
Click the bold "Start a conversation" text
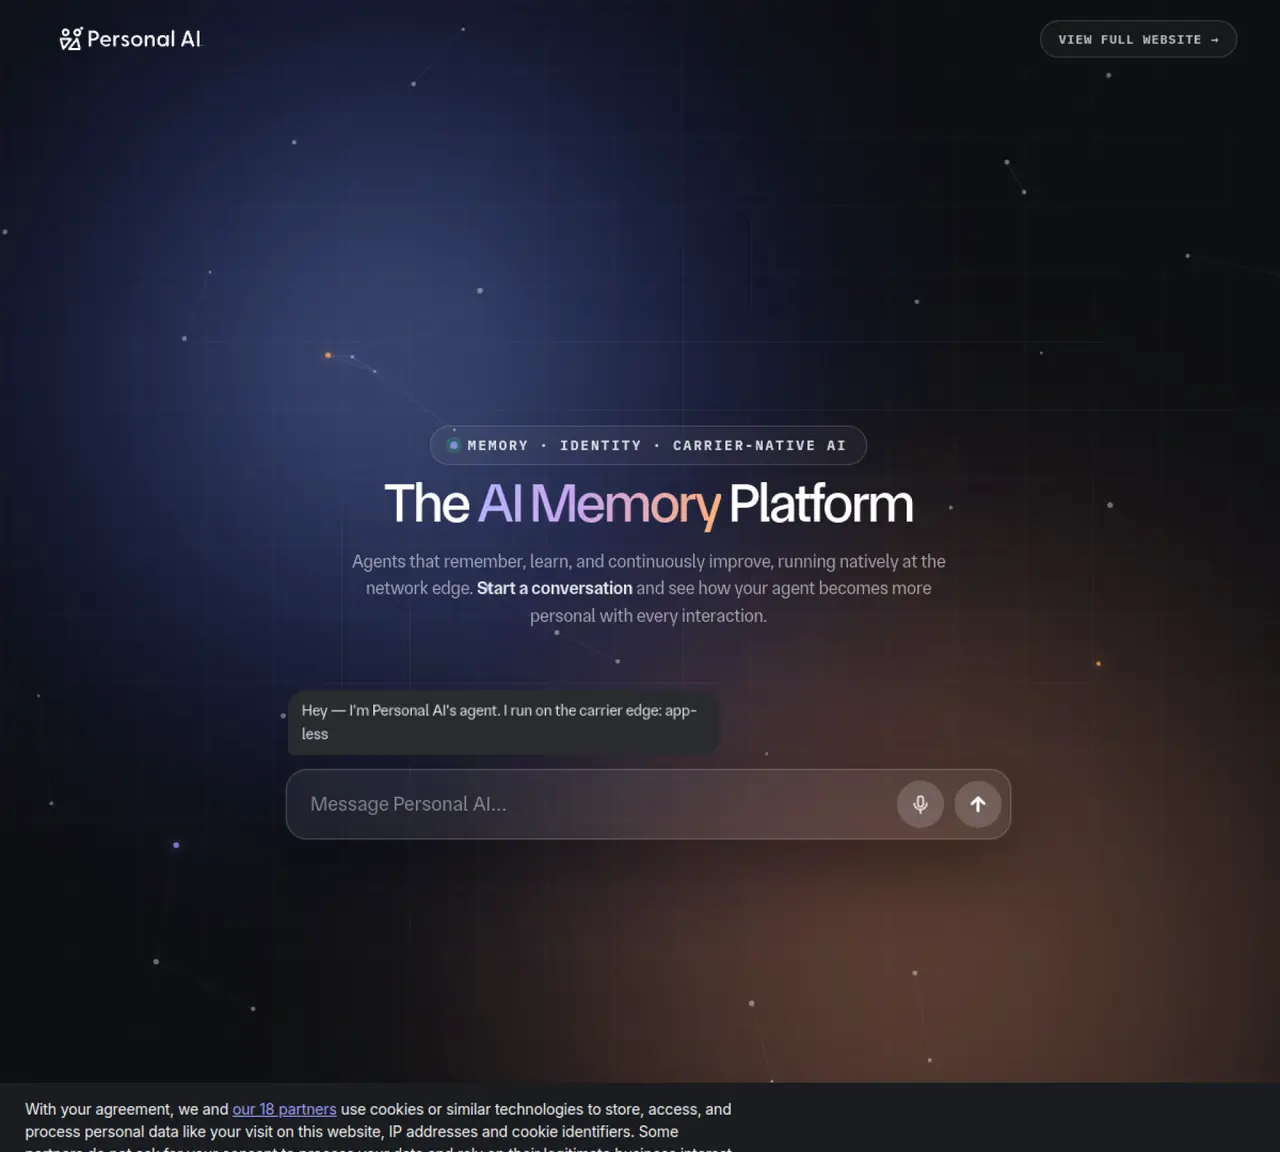[x=554, y=588]
